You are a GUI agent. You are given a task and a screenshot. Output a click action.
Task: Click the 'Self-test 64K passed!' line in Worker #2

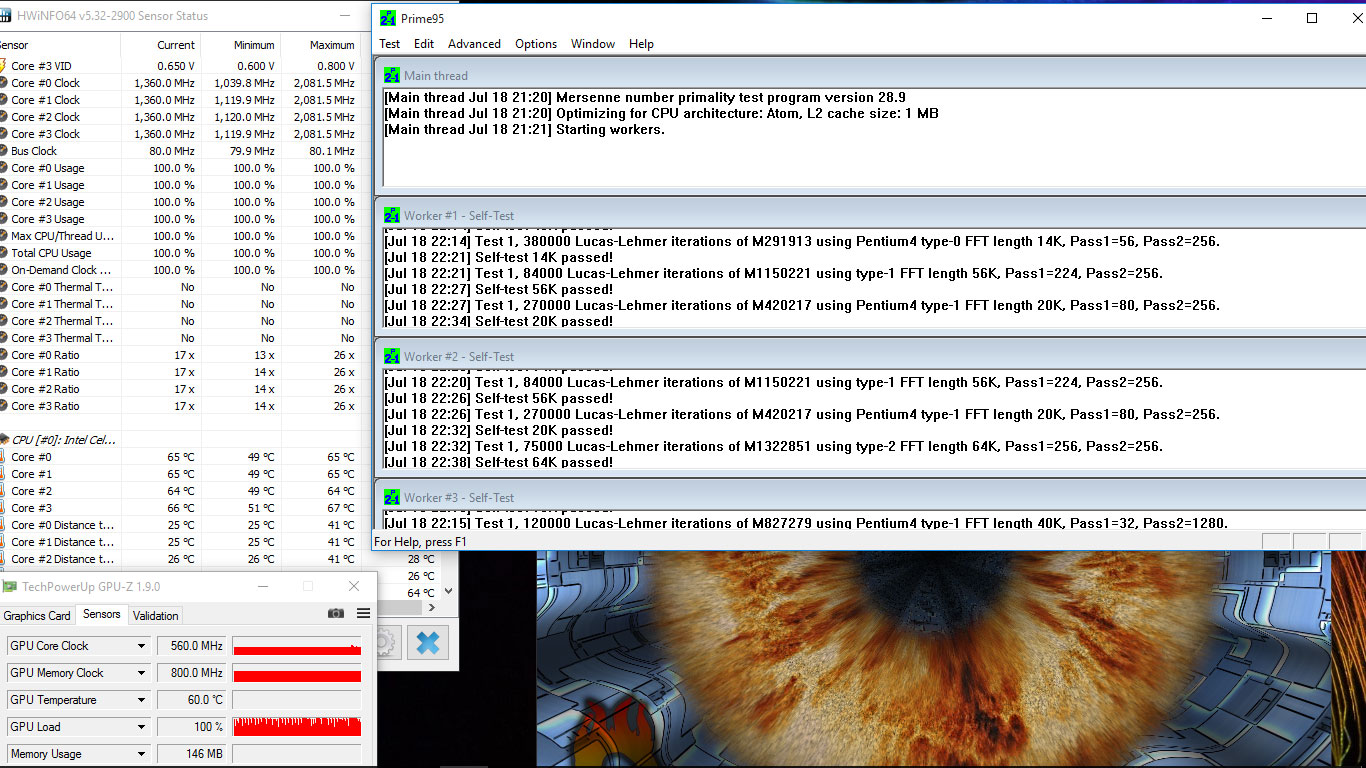tap(498, 462)
